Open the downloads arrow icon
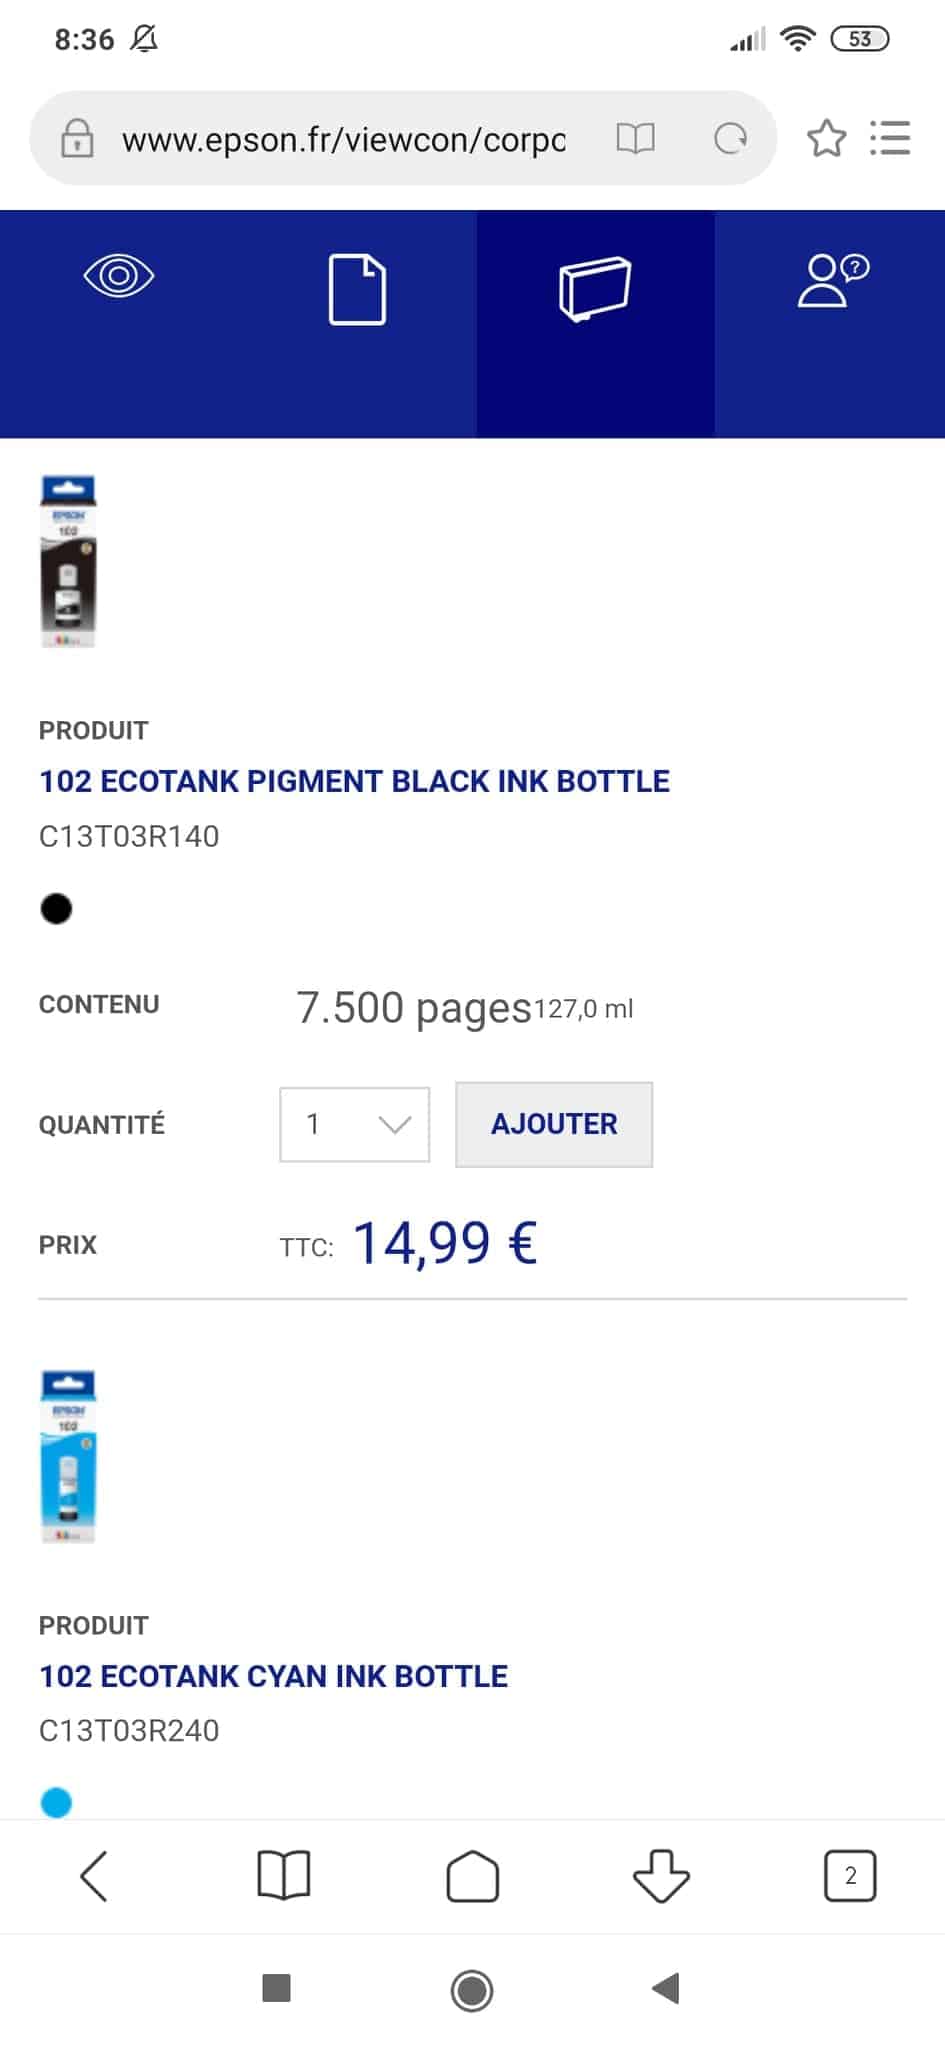The width and height of the screenshot is (945, 2048). click(661, 1875)
